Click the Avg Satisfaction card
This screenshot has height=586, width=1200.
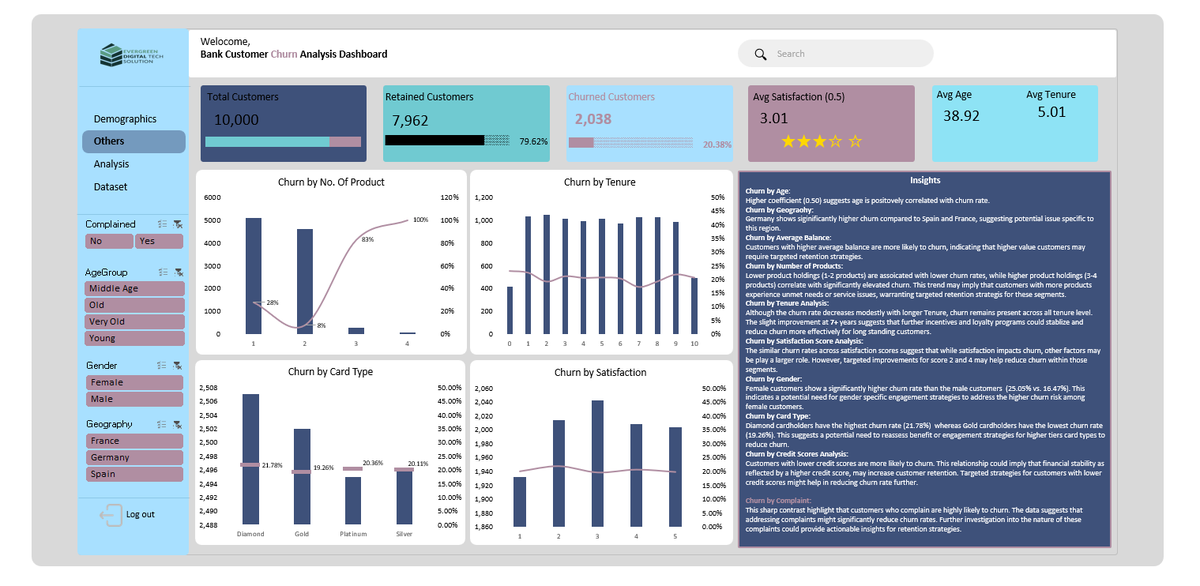point(832,123)
